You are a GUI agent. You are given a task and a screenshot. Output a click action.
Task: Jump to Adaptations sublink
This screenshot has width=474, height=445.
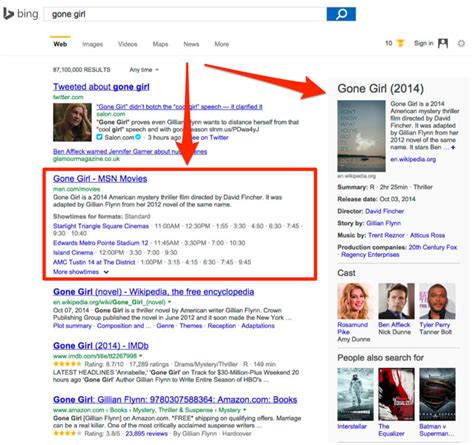tap(258, 326)
